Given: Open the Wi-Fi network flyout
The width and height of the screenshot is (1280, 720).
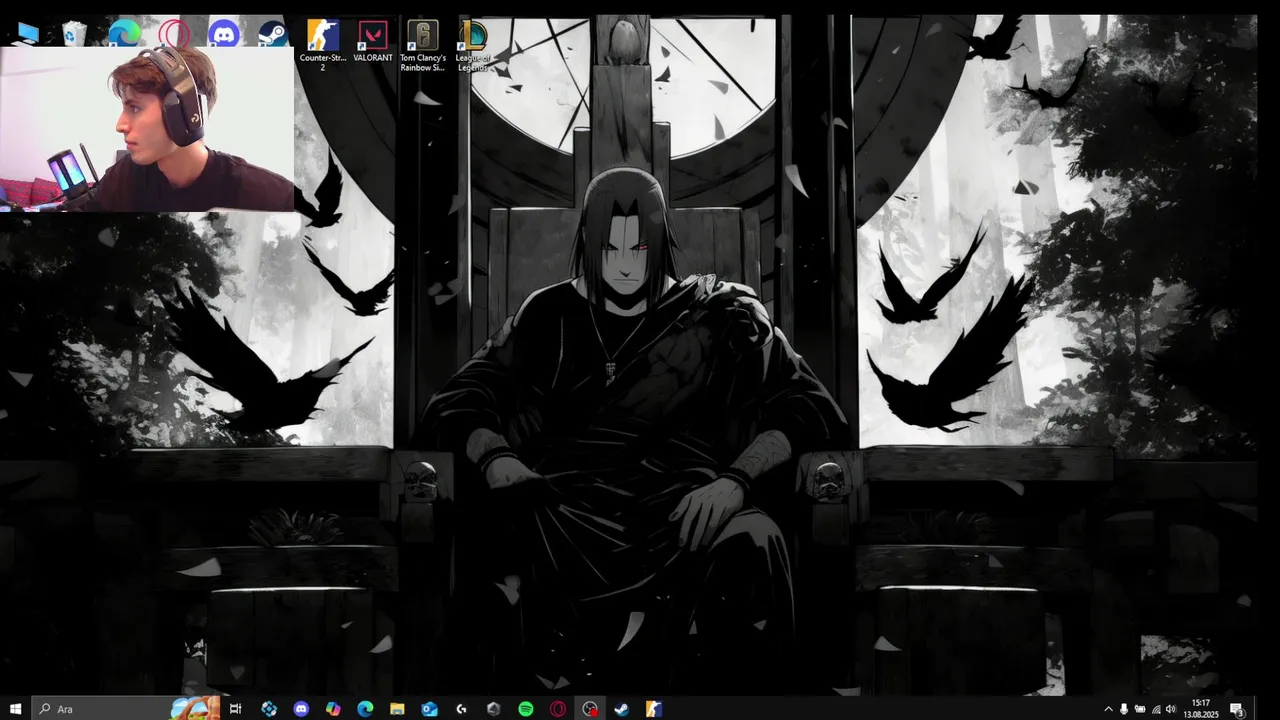Looking at the screenshot, I should pos(1156,709).
